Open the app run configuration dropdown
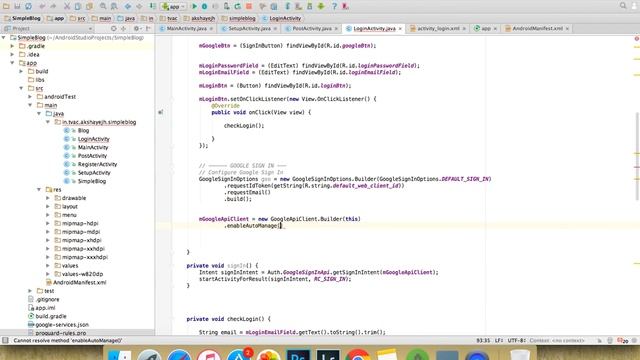The width and height of the screenshot is (640, 360). pos(173,6)
